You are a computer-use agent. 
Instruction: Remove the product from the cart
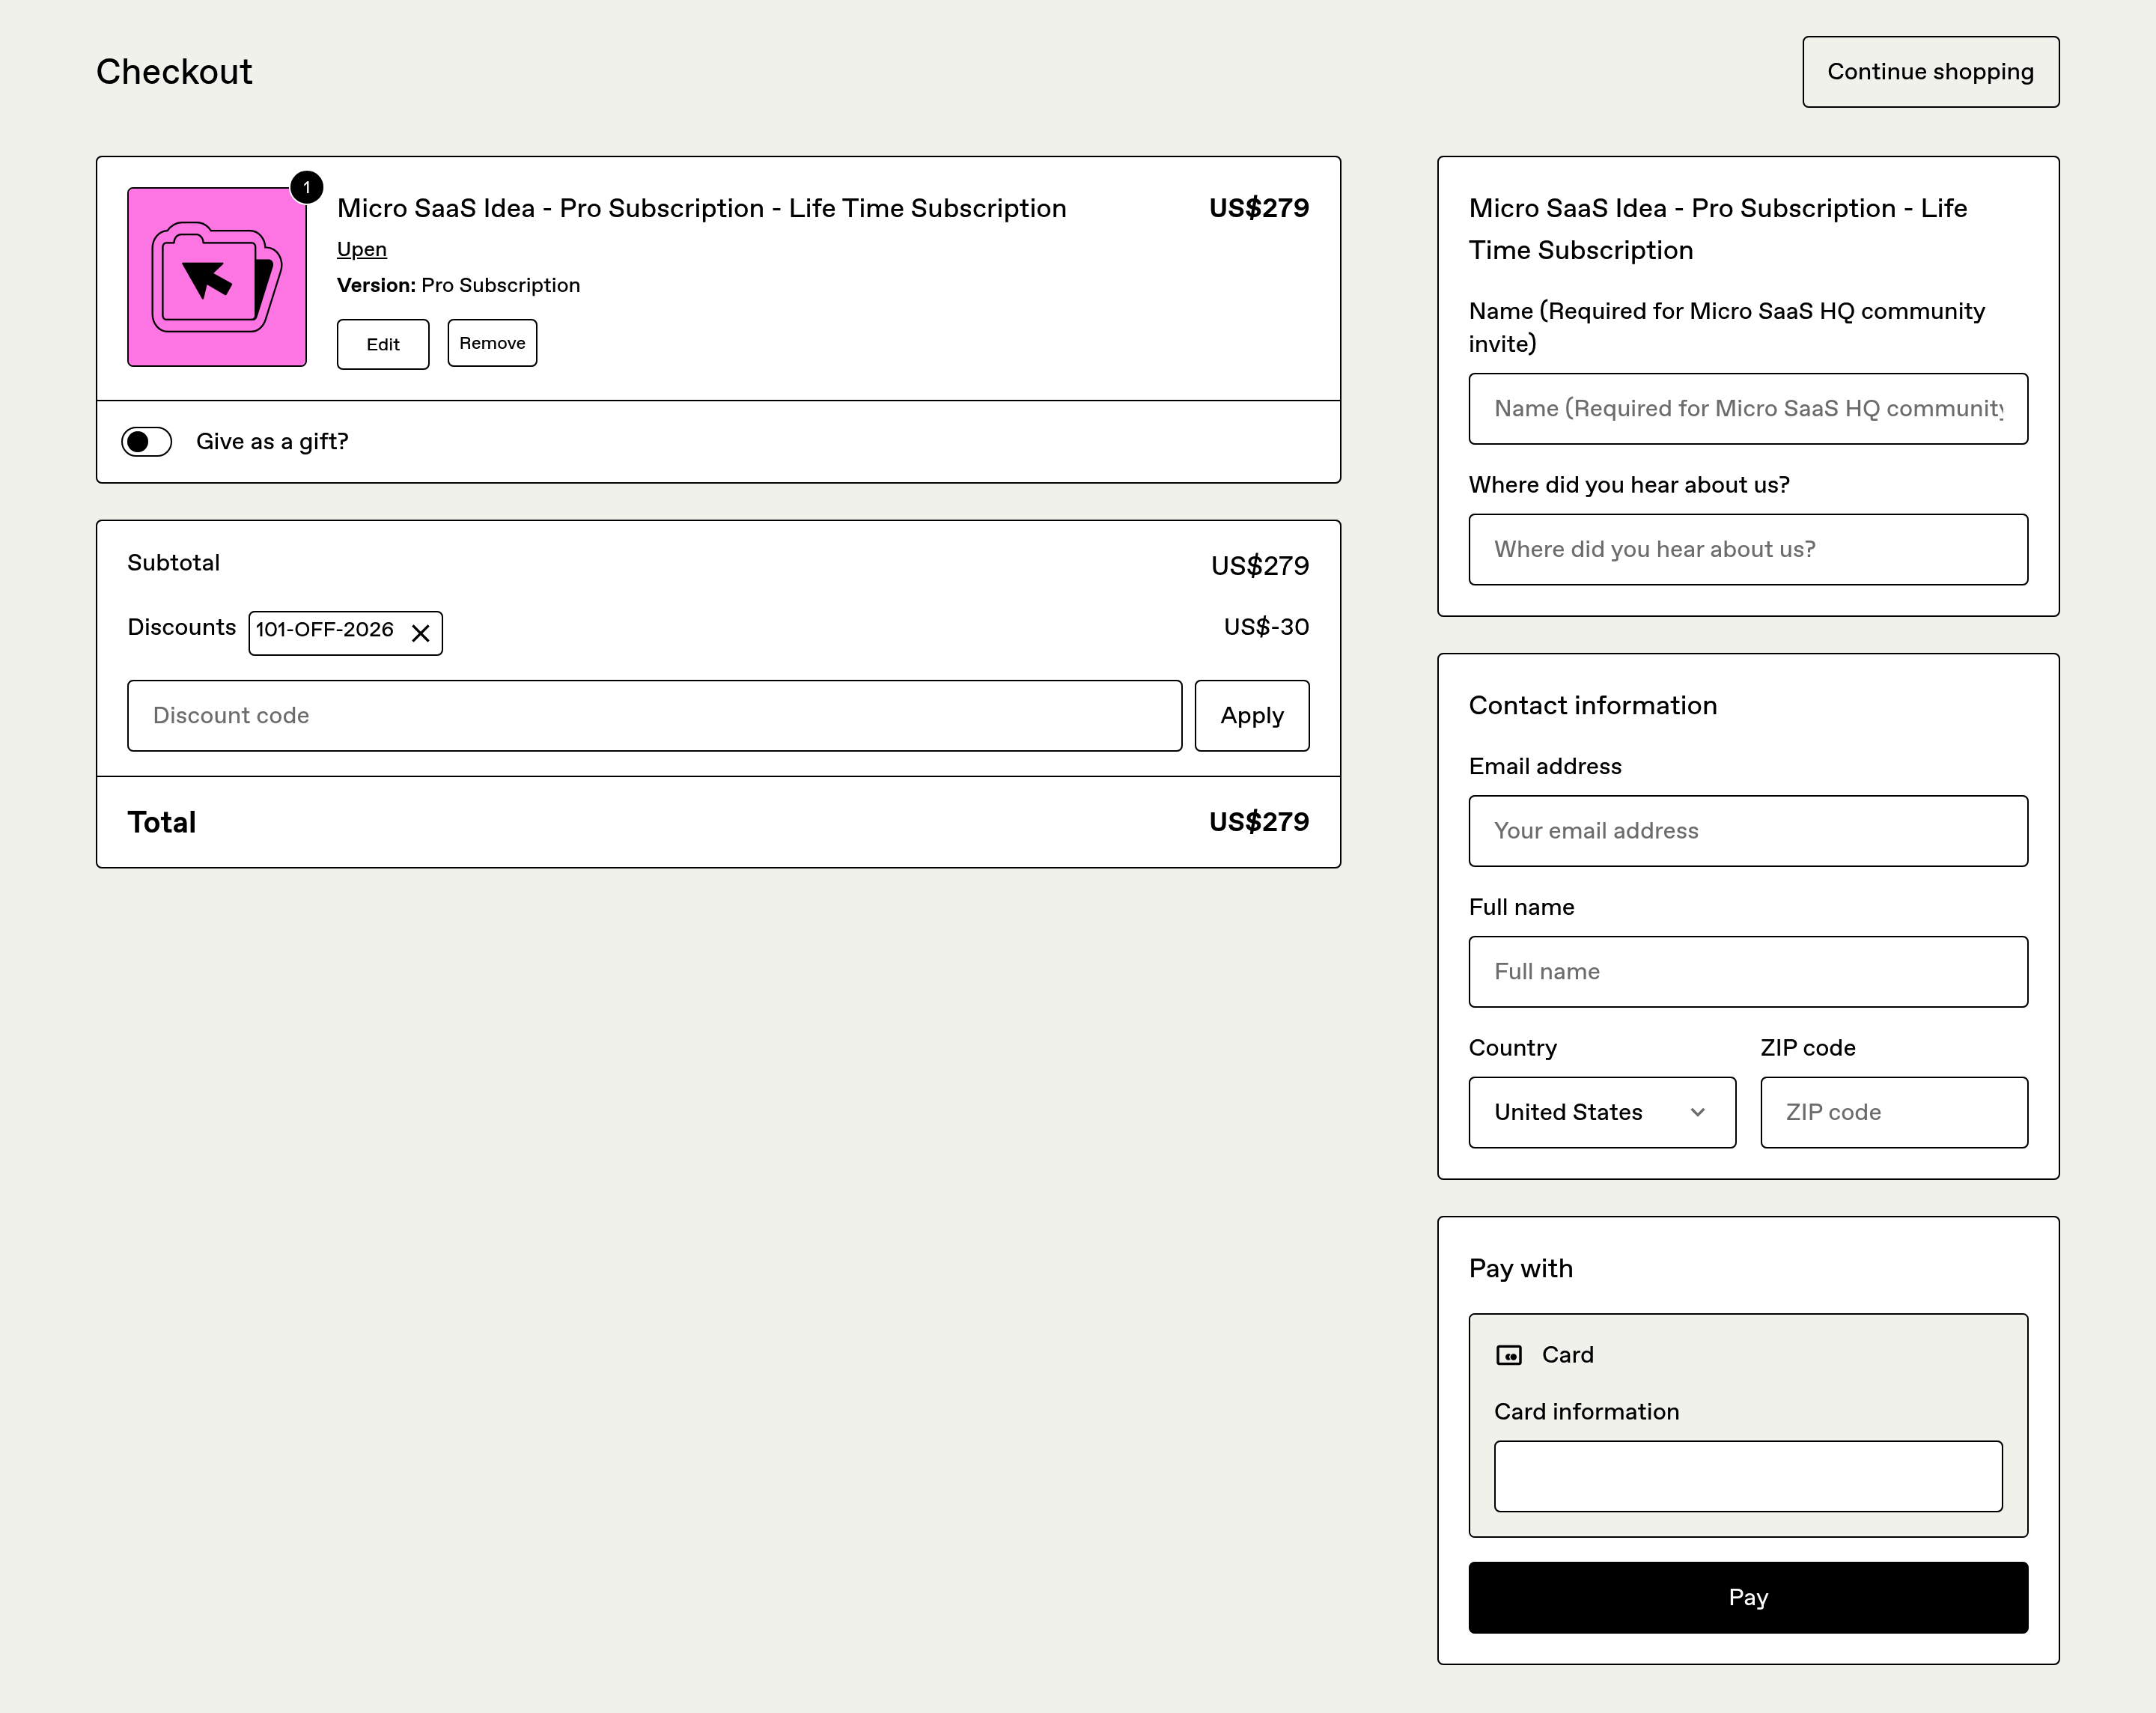(492, 343)
